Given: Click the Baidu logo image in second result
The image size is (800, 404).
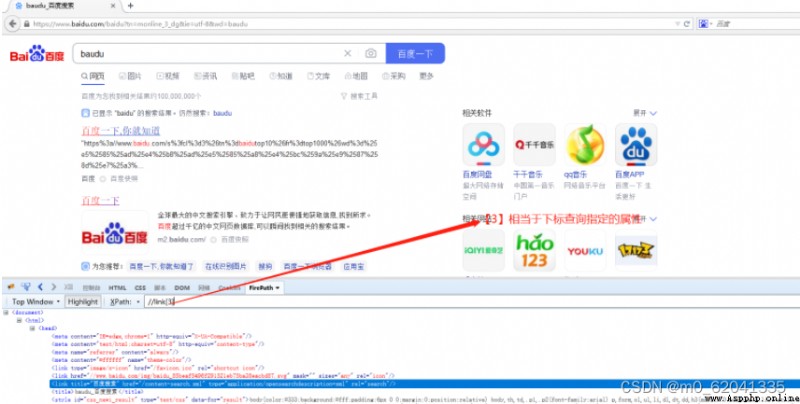Looking at the screenshot, I should 115,232.
